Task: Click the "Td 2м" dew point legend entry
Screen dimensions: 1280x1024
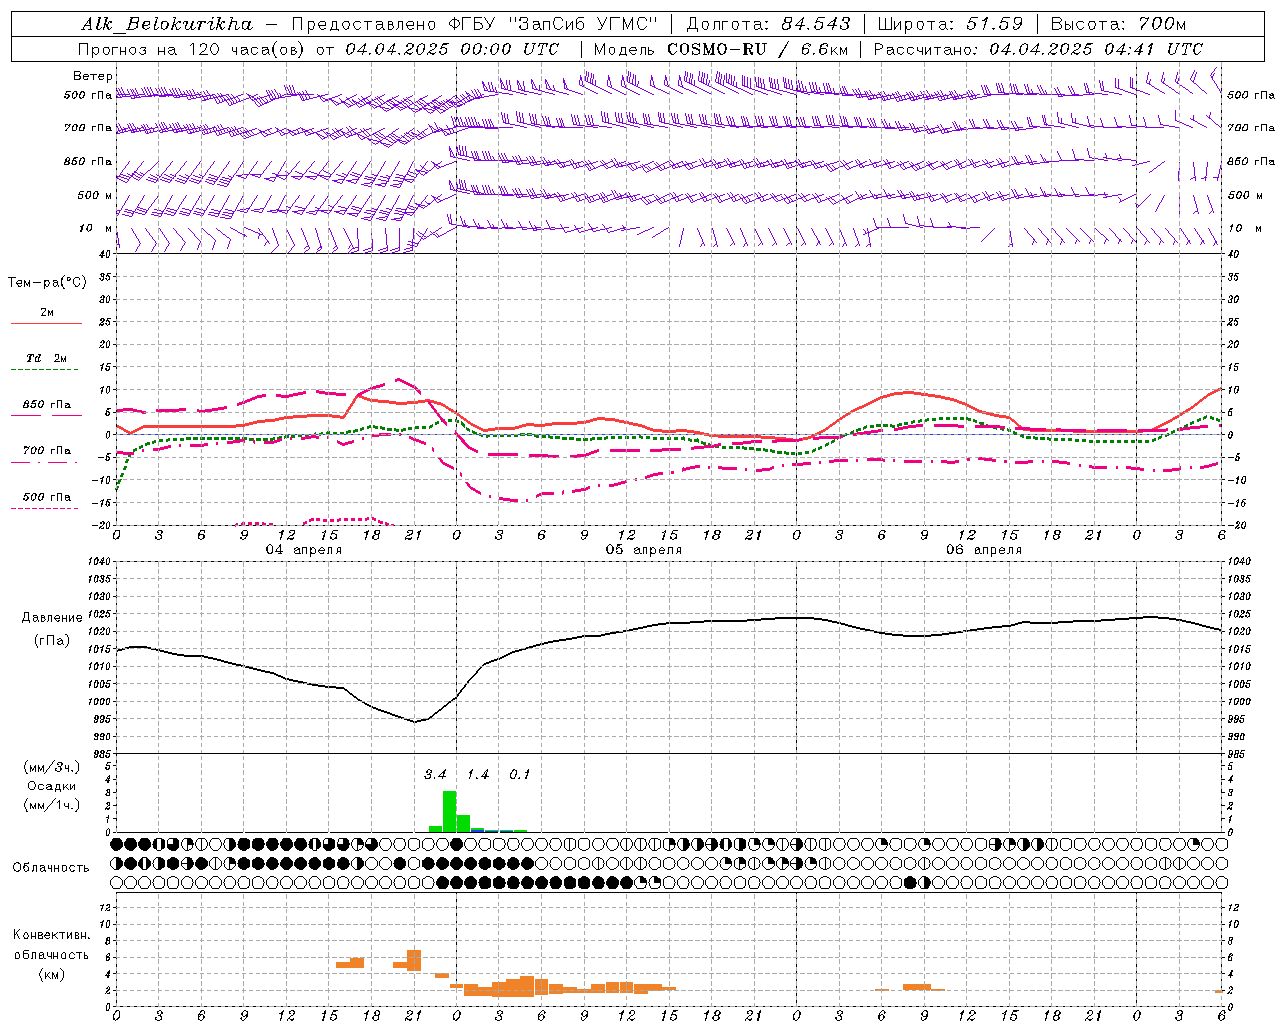Action: click(47, 358)
